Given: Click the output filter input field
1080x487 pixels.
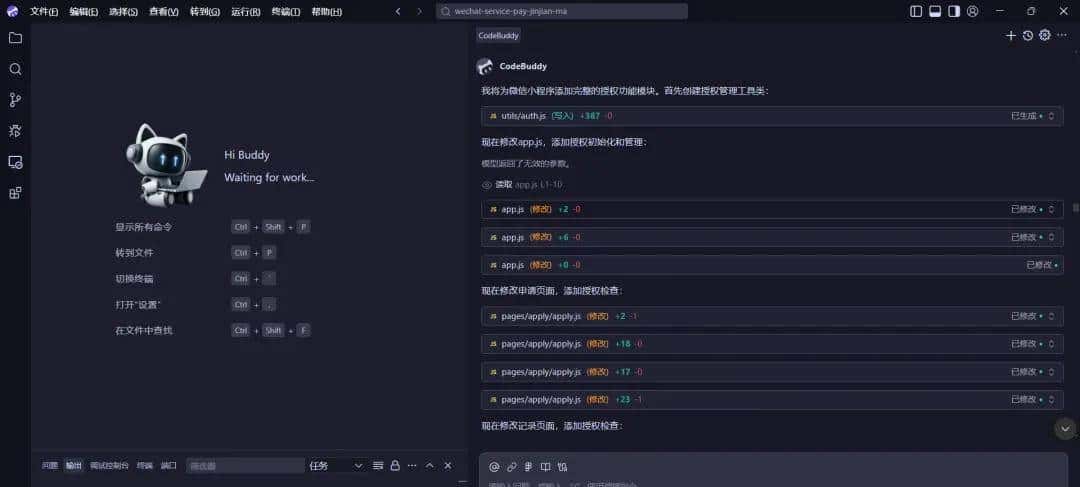Looking at the screenshot, I should [245, 466].
